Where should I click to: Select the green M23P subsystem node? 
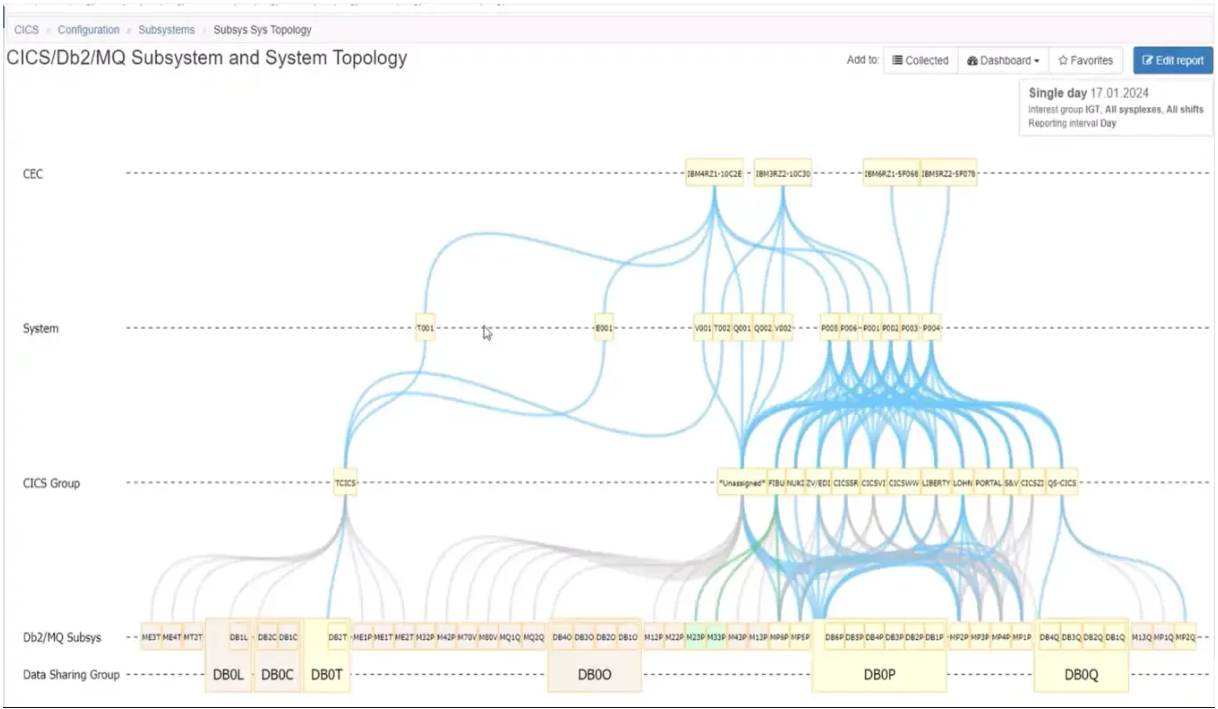pyautogui.click(x=696, y=637)
